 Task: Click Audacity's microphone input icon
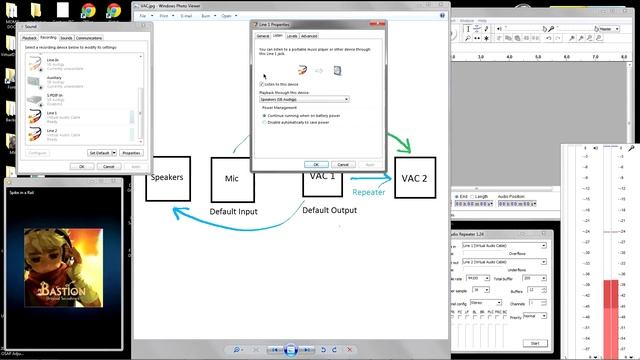point(551,29)
